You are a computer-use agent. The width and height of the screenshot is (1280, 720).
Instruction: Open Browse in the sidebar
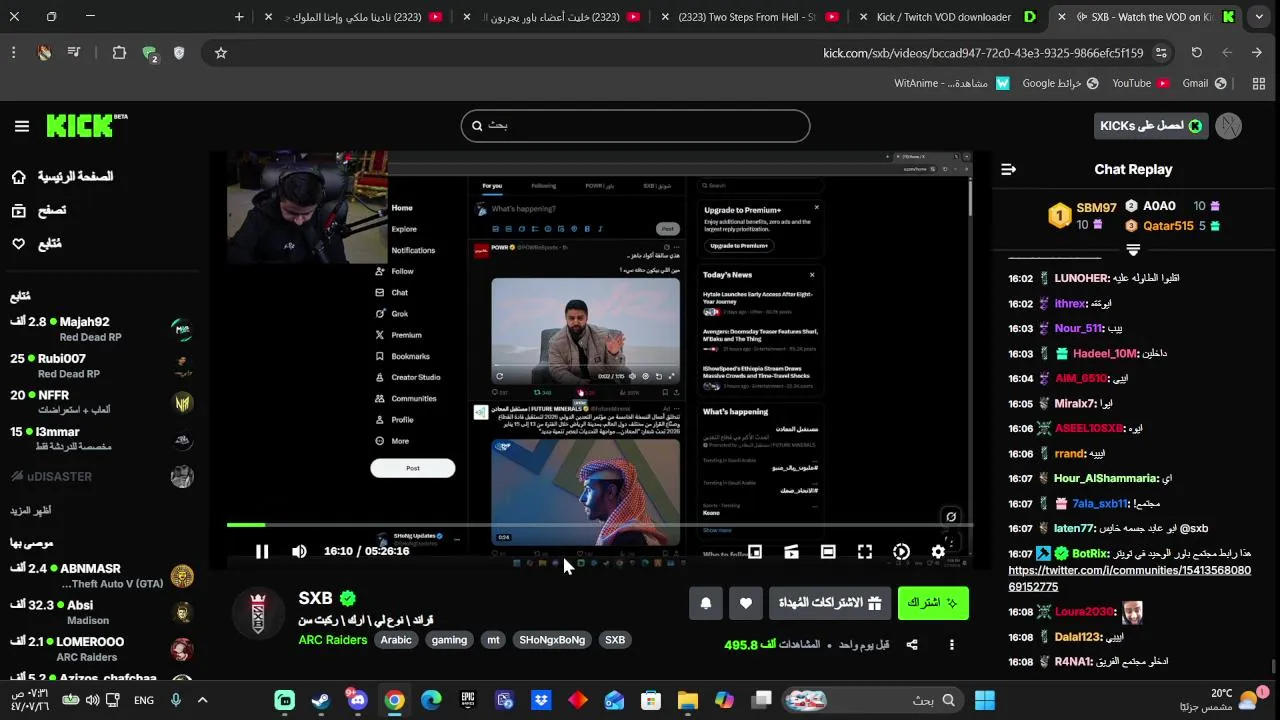[x=40, y=210]
